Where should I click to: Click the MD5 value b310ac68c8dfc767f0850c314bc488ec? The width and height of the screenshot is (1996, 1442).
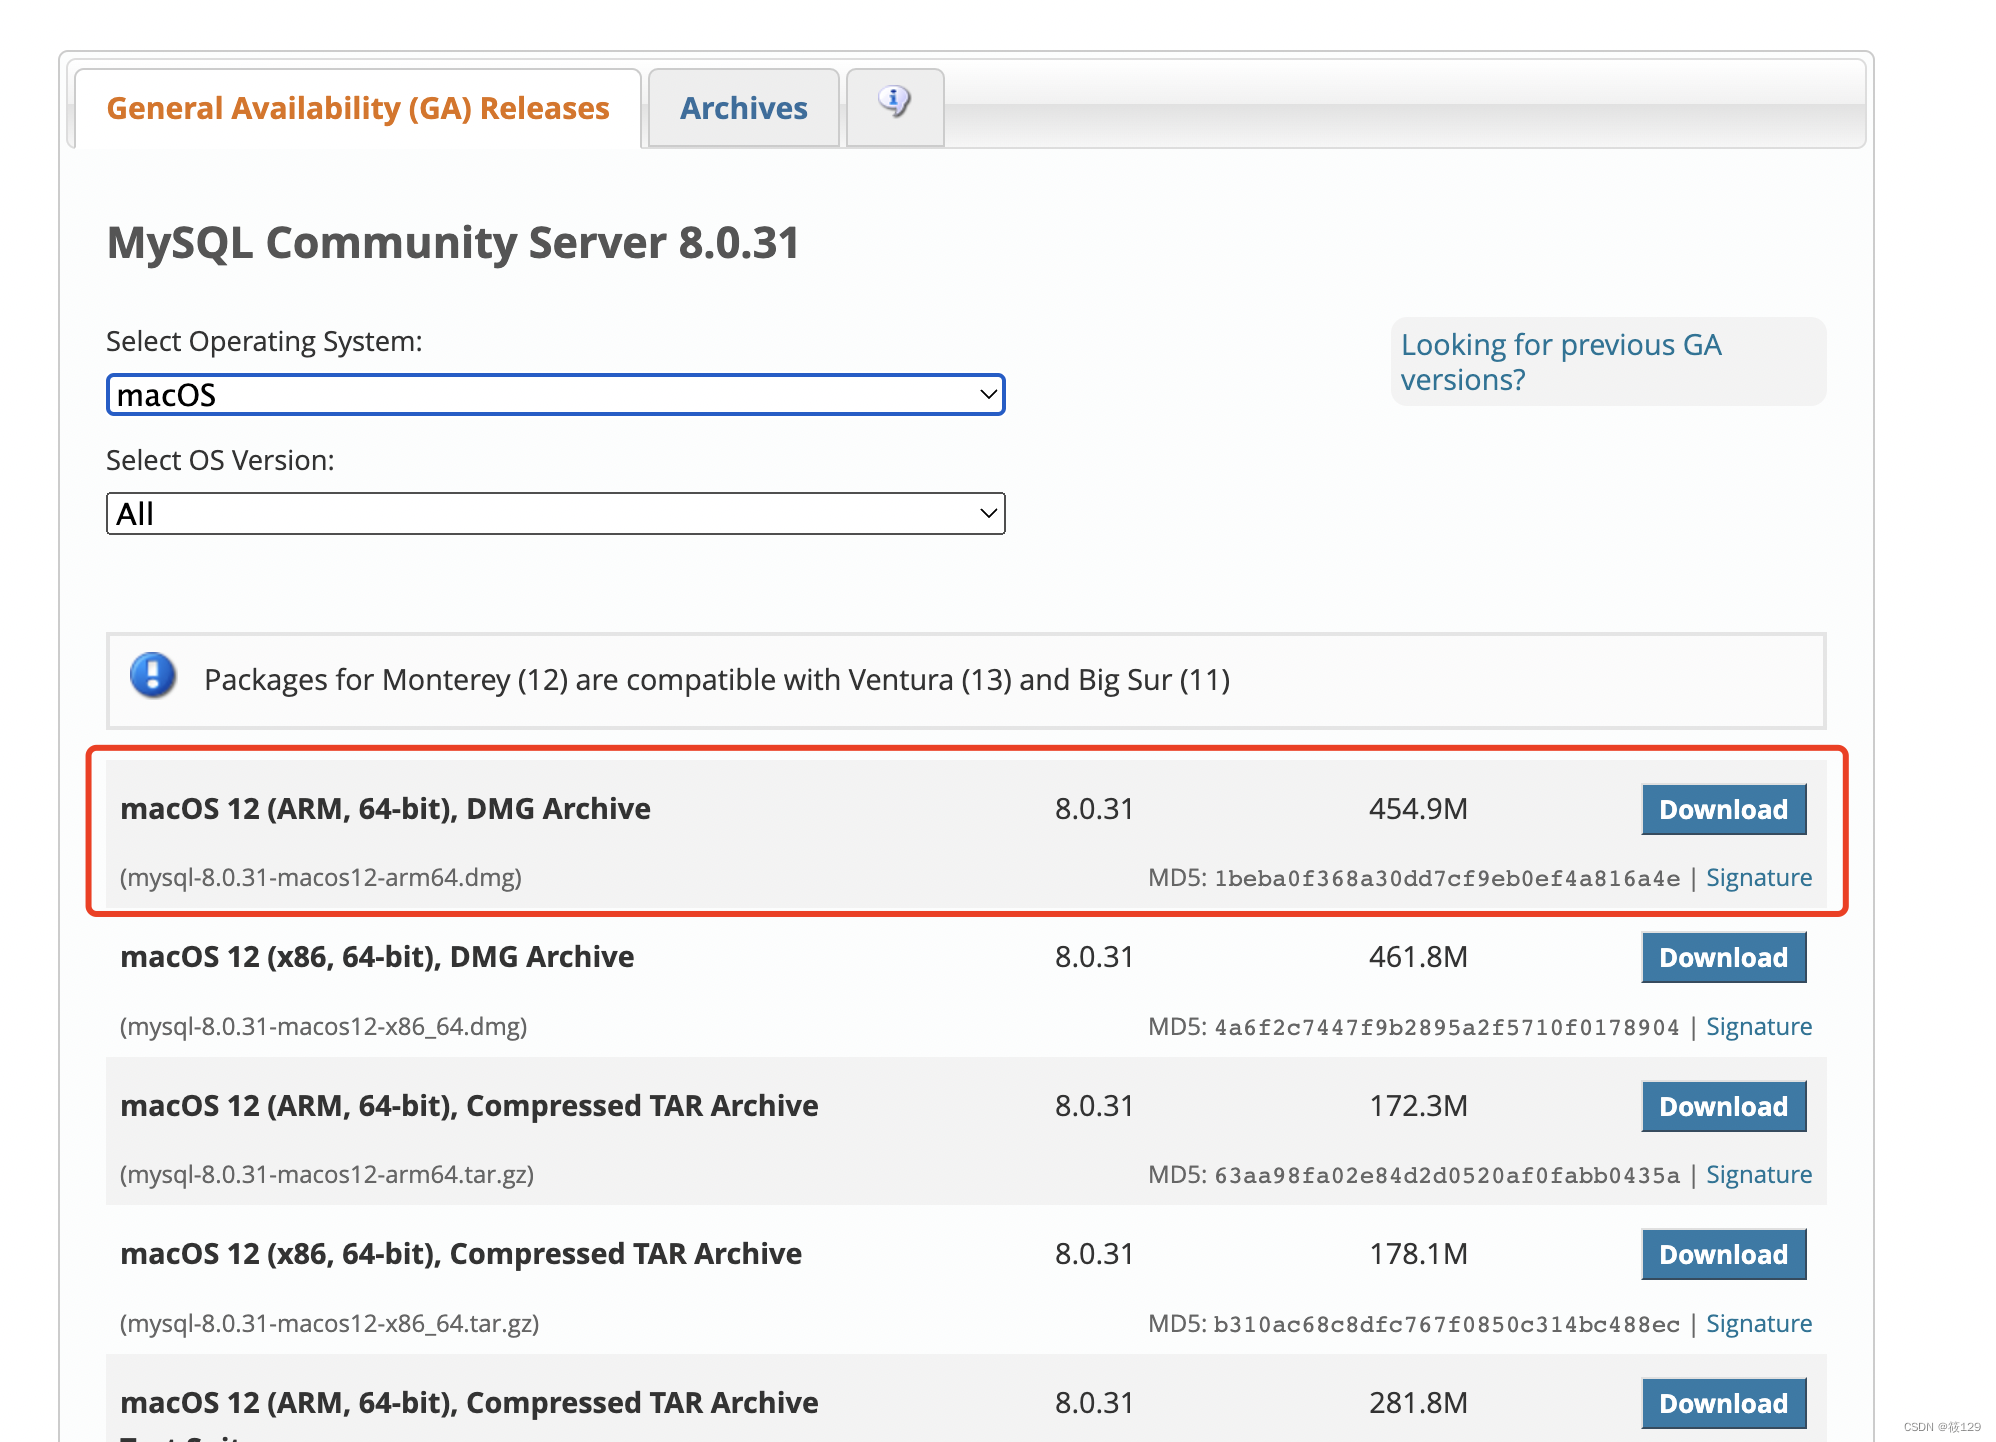[x=1447, y=1325]
